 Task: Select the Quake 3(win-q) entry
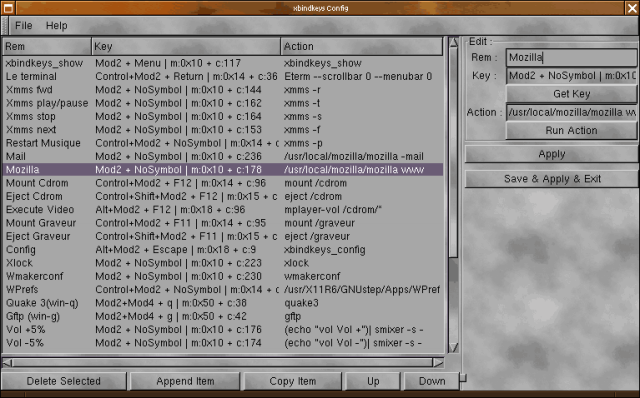(x=223, y=303)
